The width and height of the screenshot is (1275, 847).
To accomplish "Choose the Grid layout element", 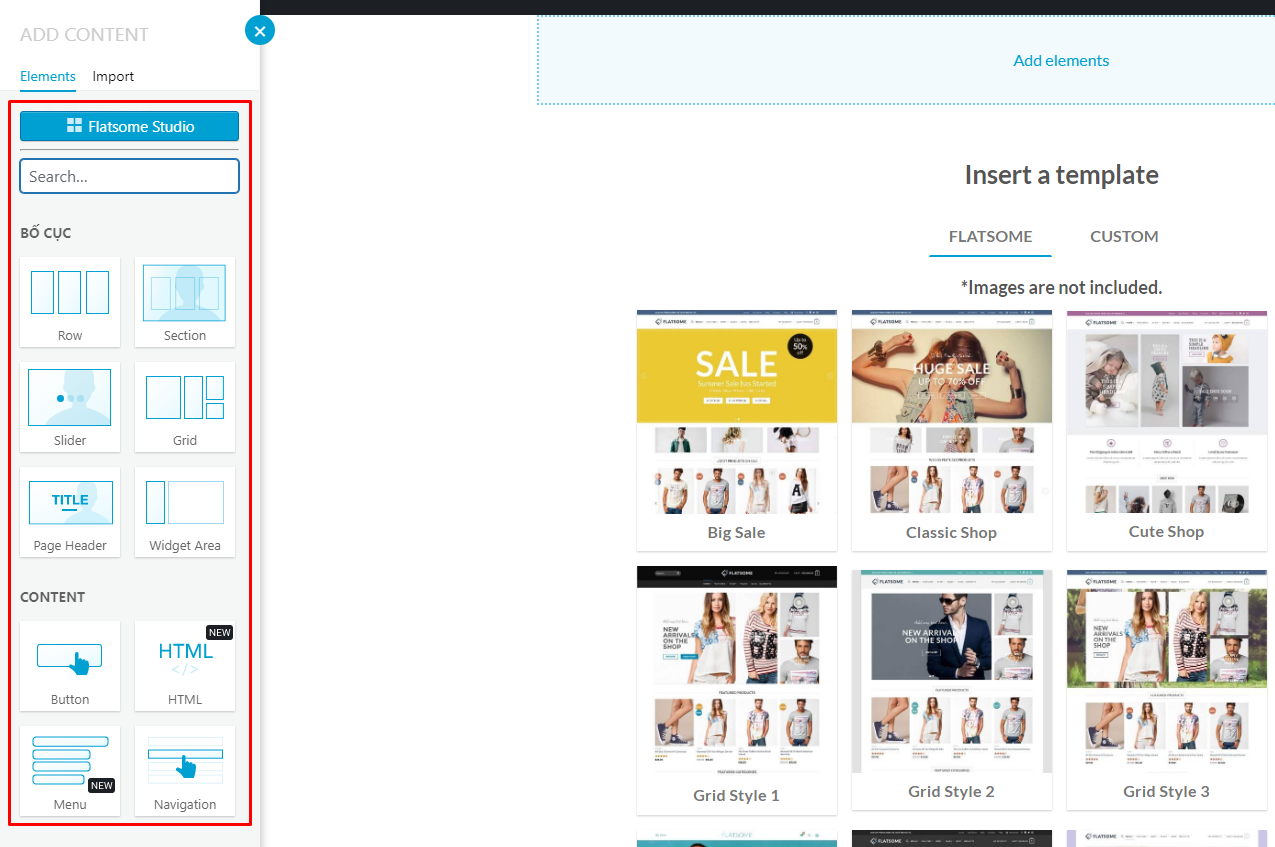I will click(185, 406).
